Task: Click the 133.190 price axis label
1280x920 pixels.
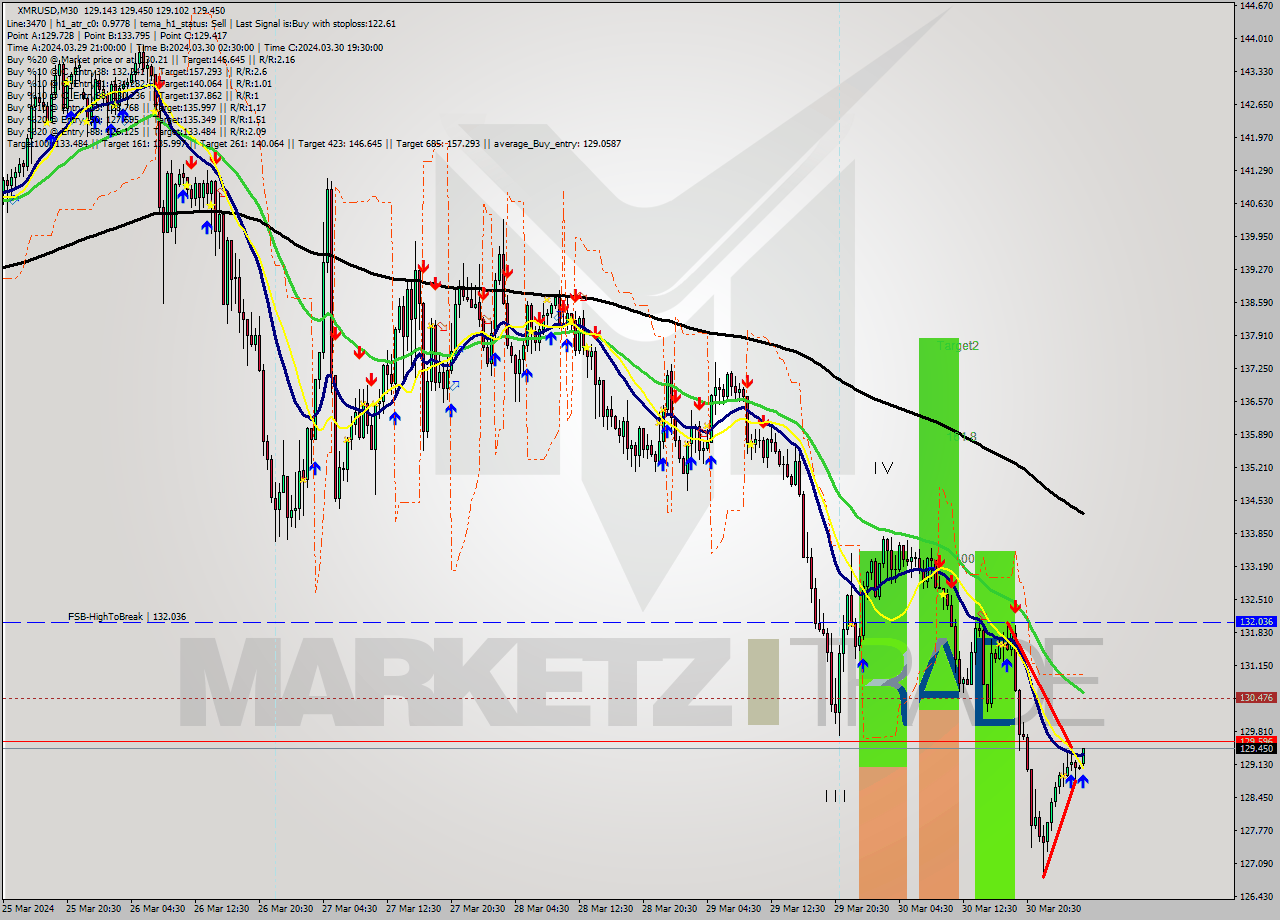Action: (1256, 566)
